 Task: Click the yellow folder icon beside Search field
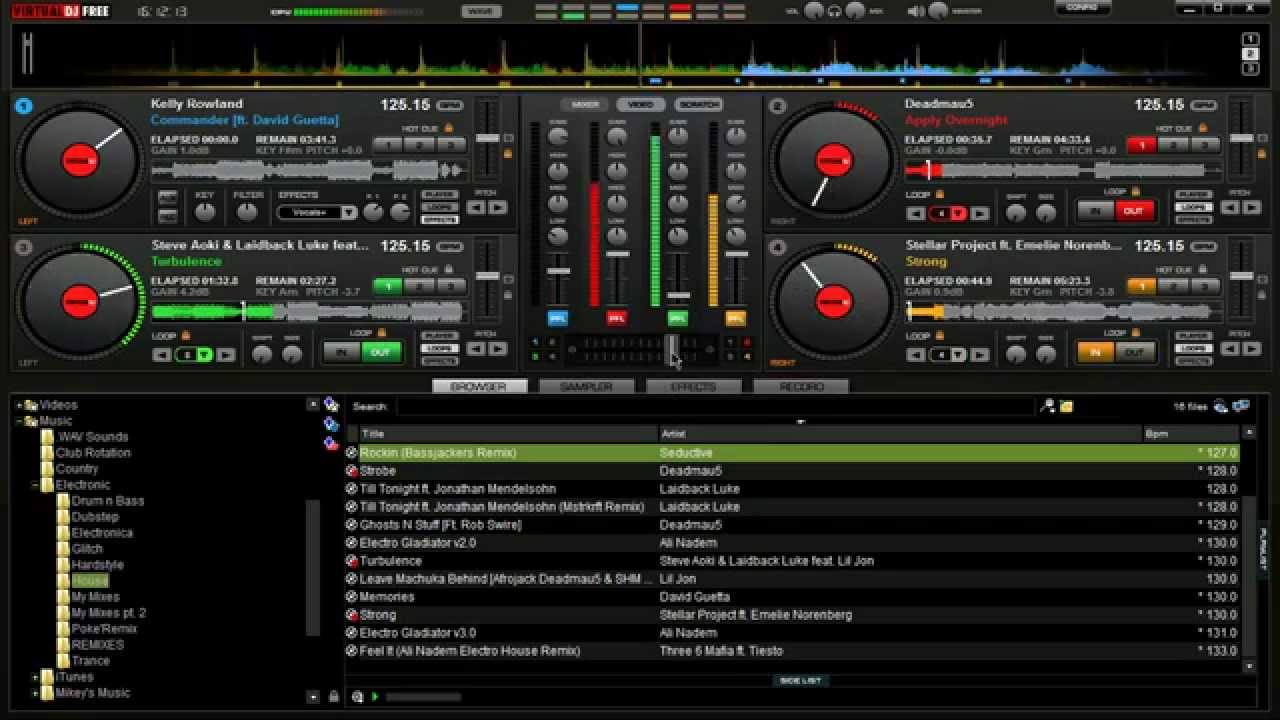(x=1067, y=406)
